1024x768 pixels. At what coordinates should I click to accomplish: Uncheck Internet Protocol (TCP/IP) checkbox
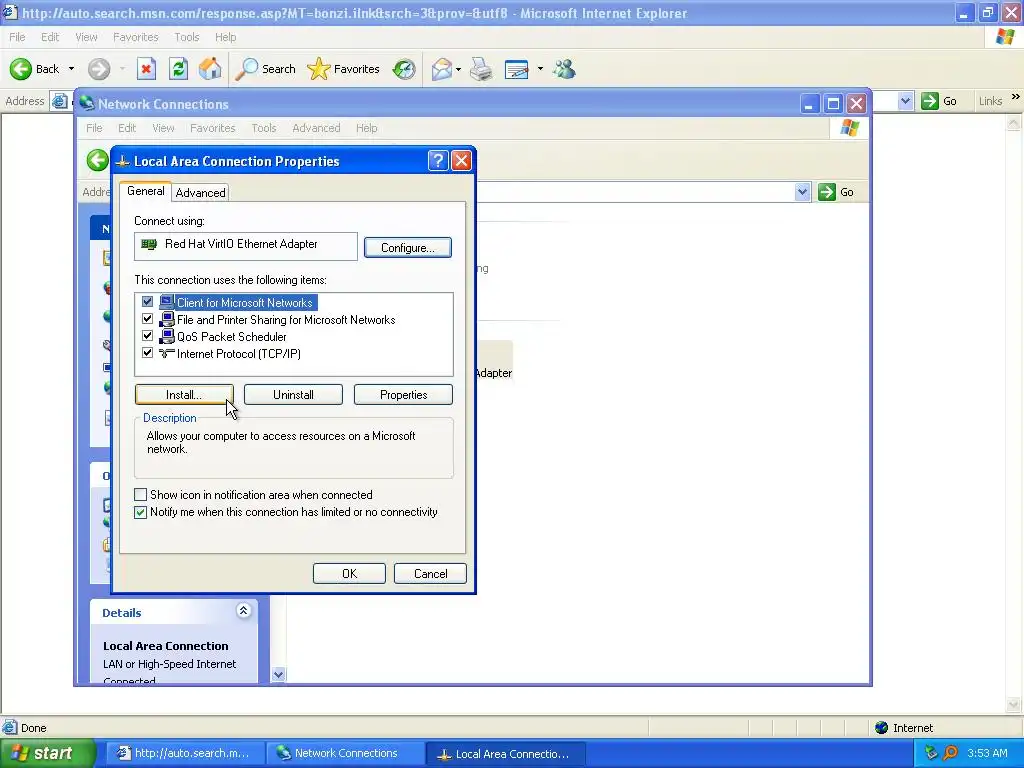[x=147, y=353]
